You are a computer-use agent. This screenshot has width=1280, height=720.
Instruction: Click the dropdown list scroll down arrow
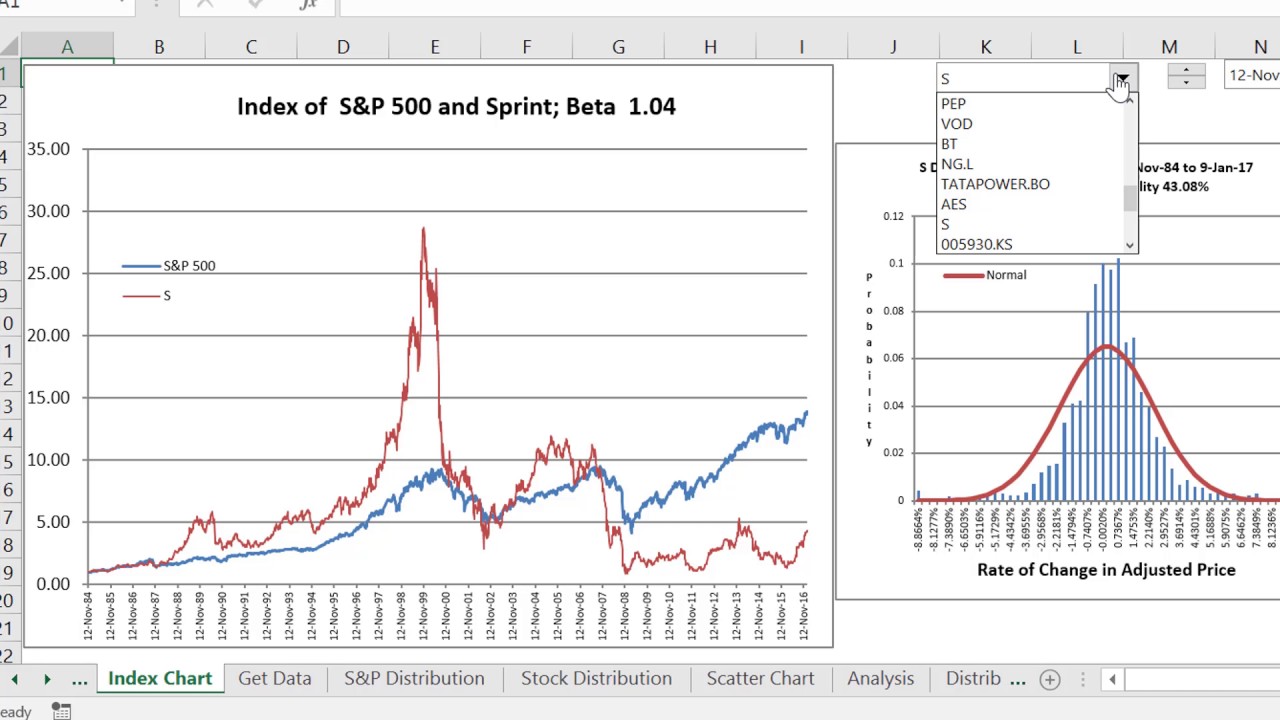coord(1130,245)
